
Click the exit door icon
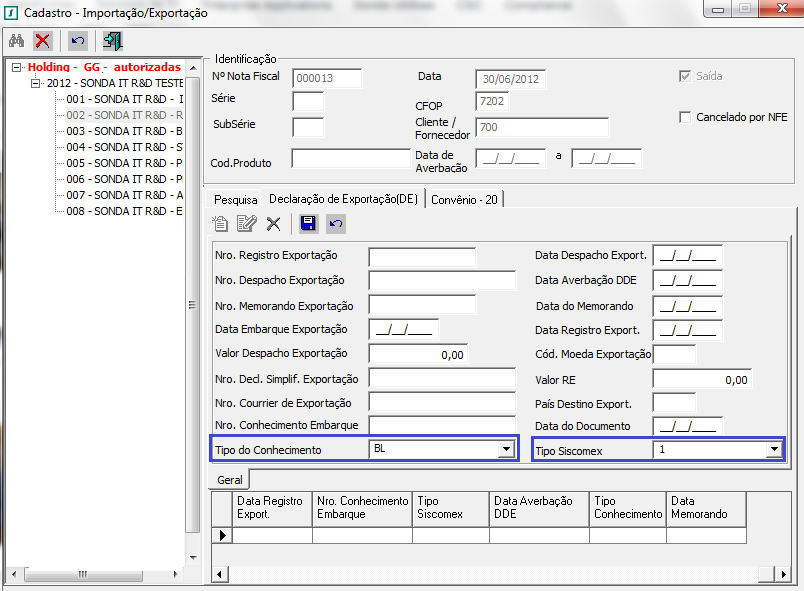tap(112, 41)
